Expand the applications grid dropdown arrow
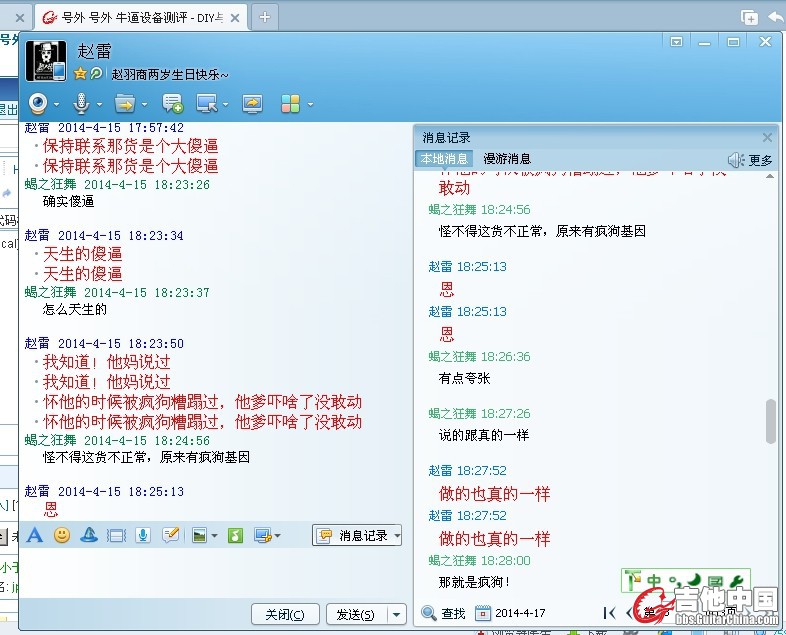Image resolution: width=786 pixels, height=635 pixels. click(x=311, y=104)
